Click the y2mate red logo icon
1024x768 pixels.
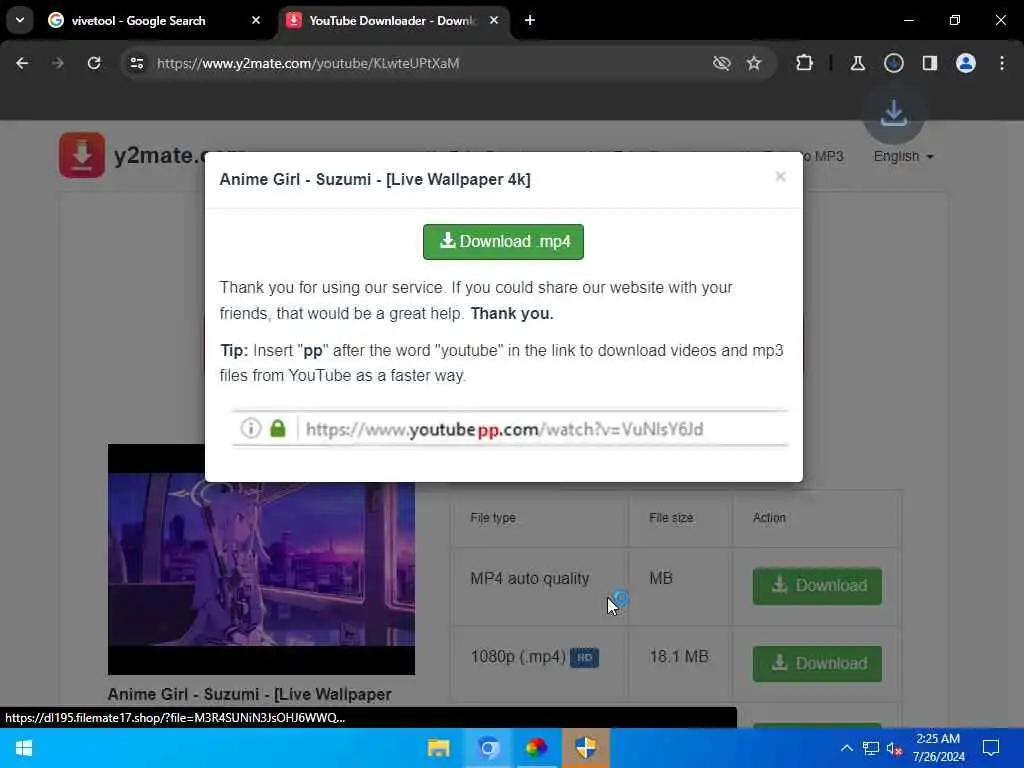tap(82, 155)
